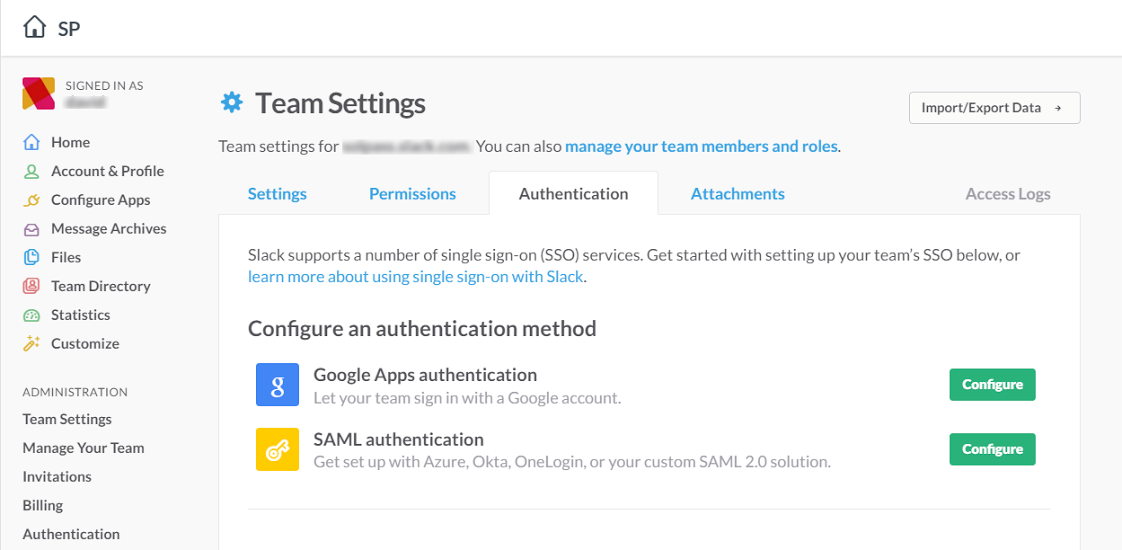Select the Authentication tab
Image resolution: width=1122 pixels, height=550 pixels.
pos(573,194)
